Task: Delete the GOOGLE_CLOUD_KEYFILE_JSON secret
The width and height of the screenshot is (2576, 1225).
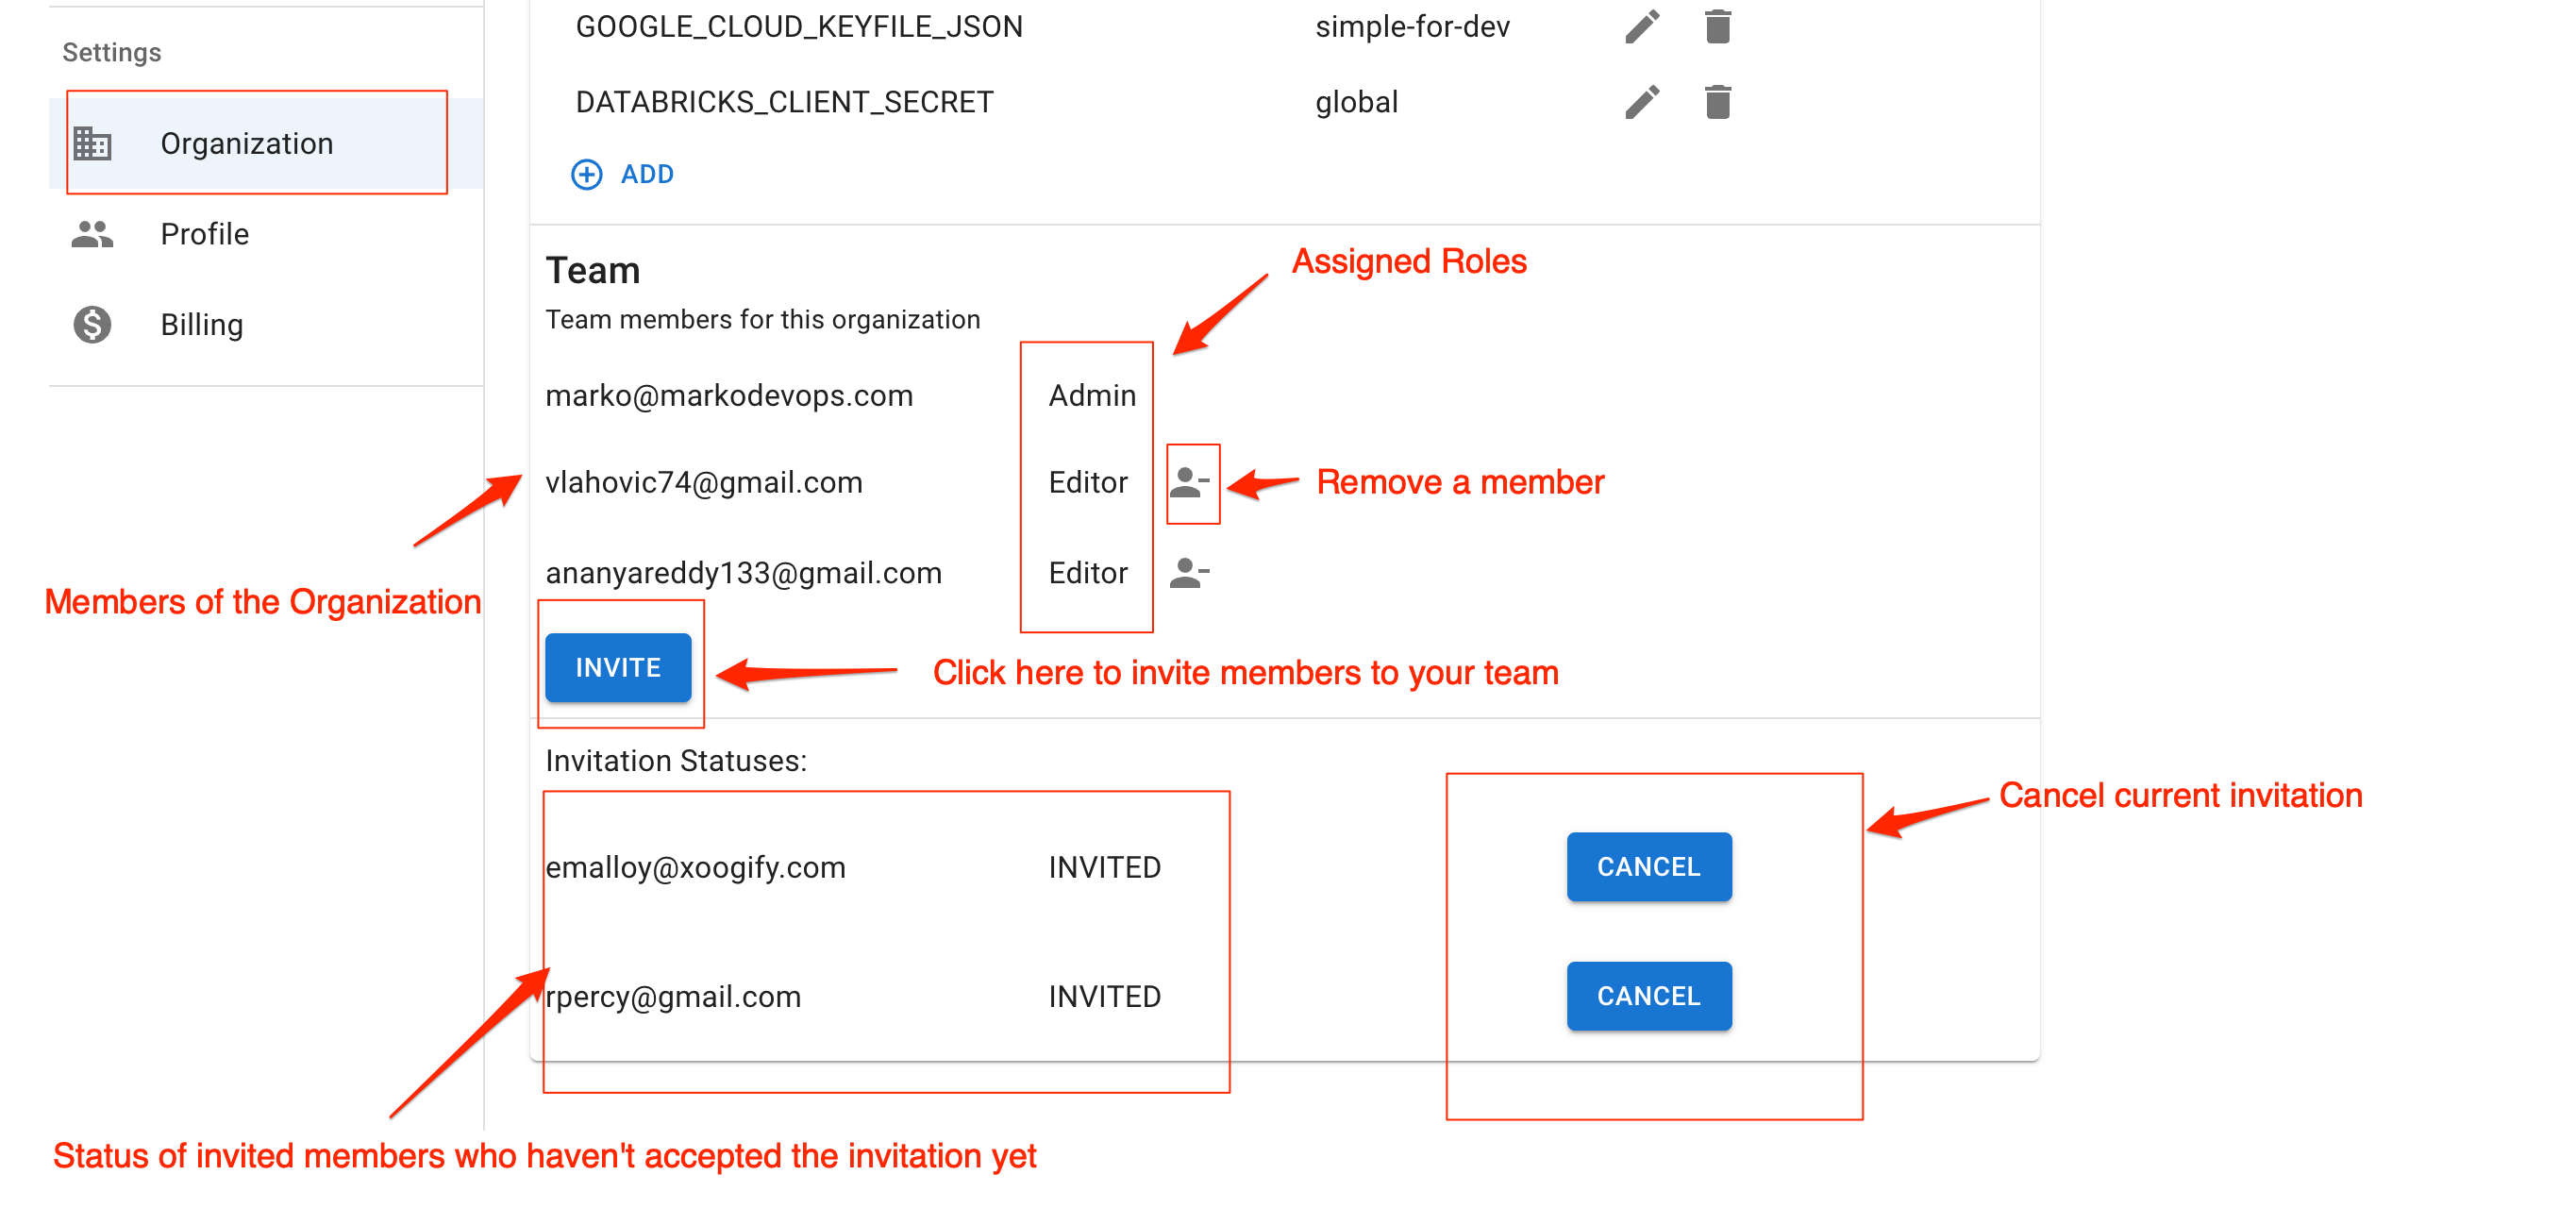Action: click(x=1717, y=27)
